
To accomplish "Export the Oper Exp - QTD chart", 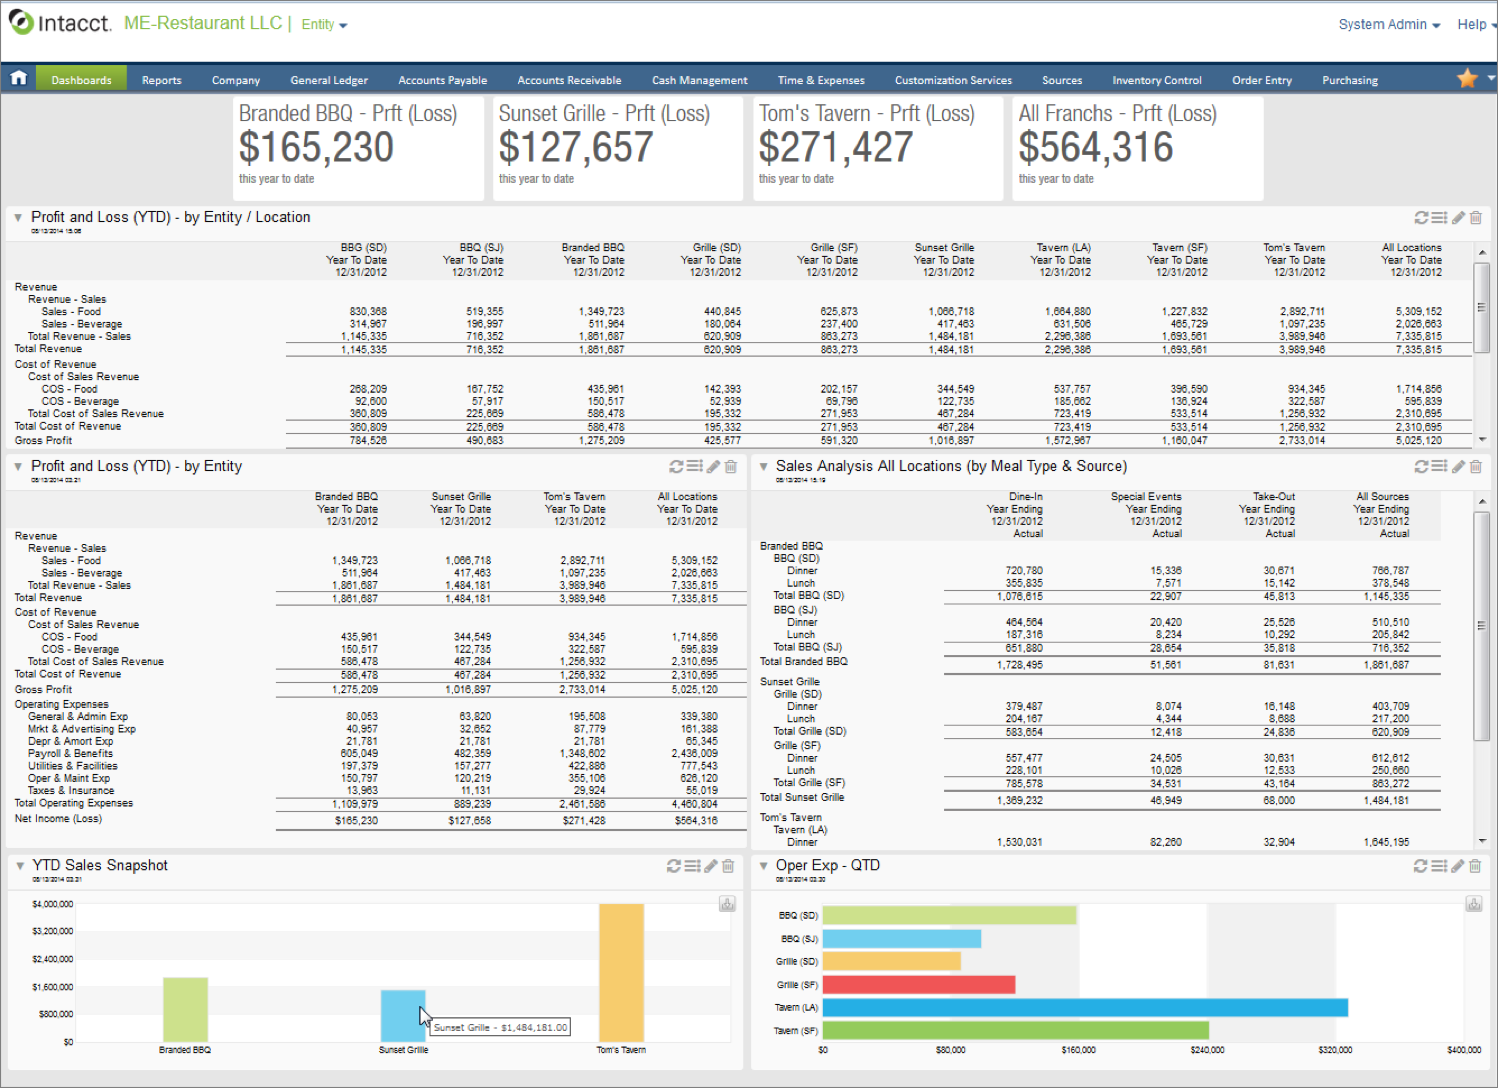I will [1474, 903].
